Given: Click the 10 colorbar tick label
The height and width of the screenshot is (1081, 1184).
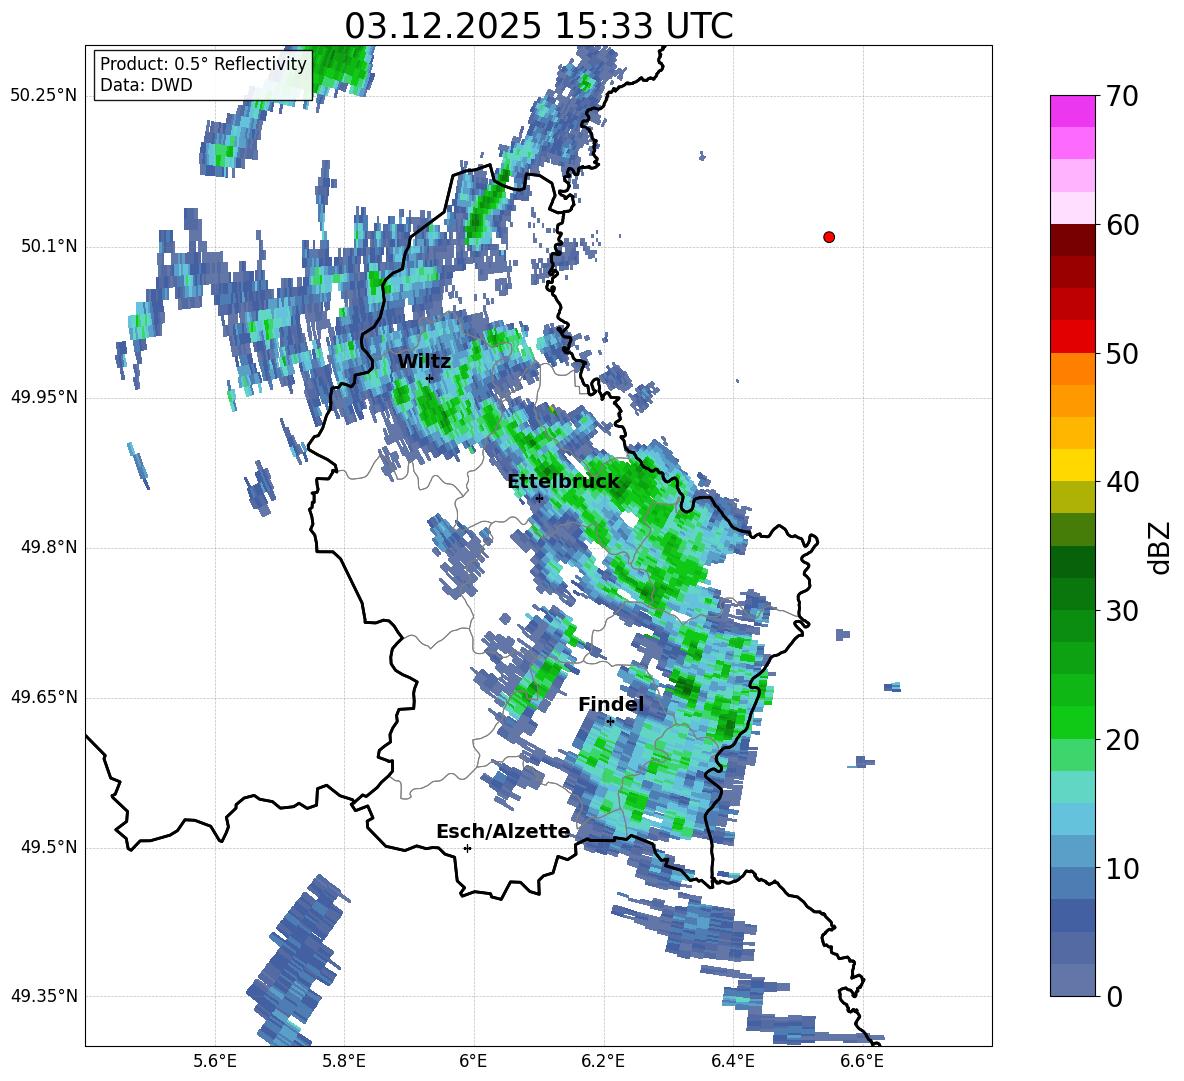Looking at the screenshot, I should coord(1122,868).
